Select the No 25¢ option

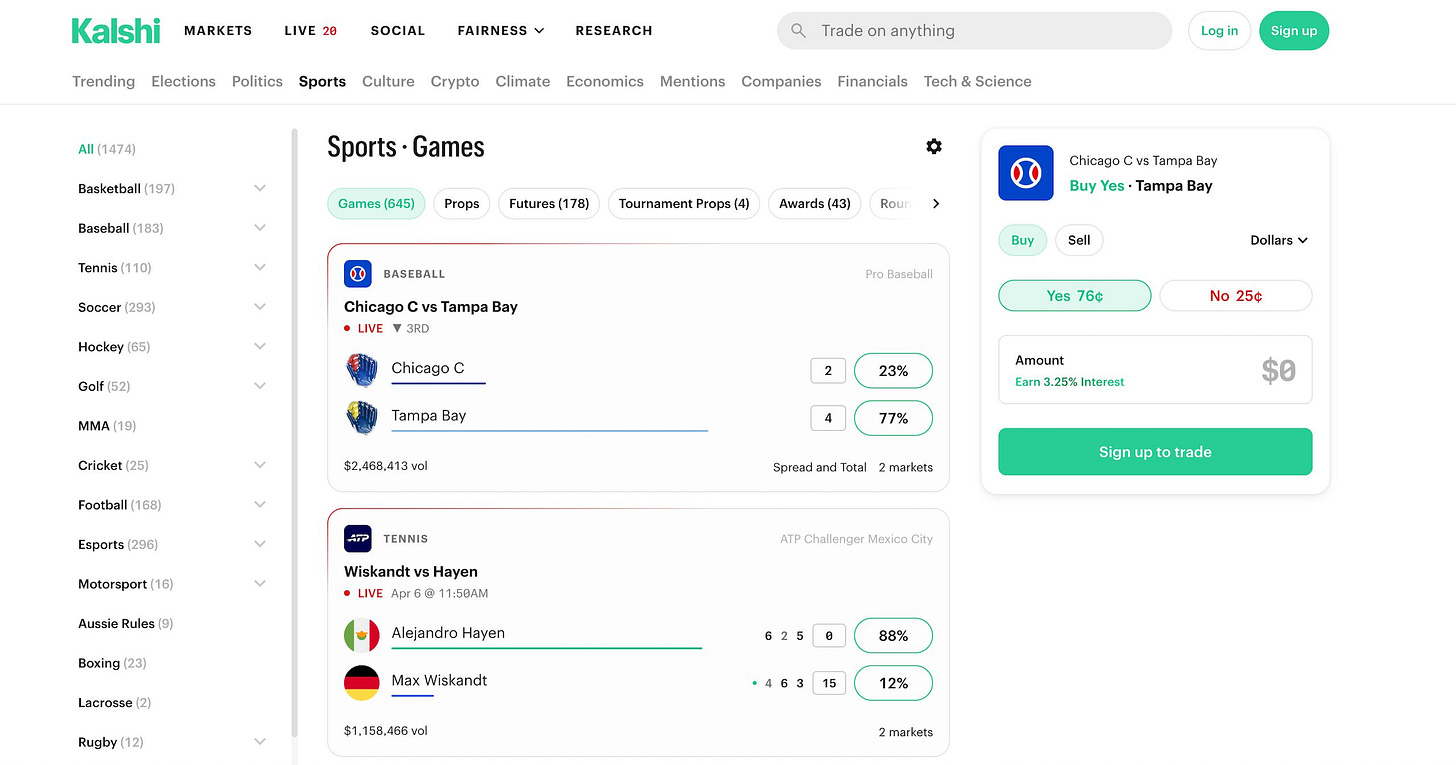[1235, 296]
